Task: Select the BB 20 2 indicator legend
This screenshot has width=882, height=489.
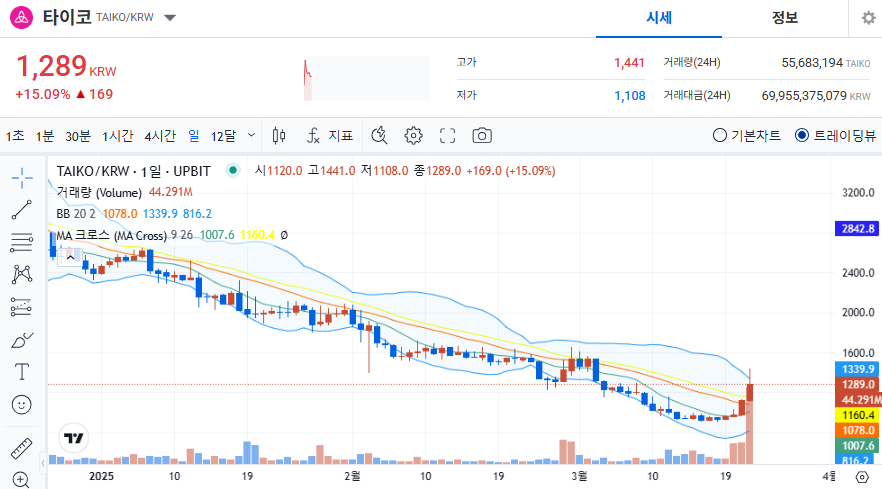Action: point(76,214)
